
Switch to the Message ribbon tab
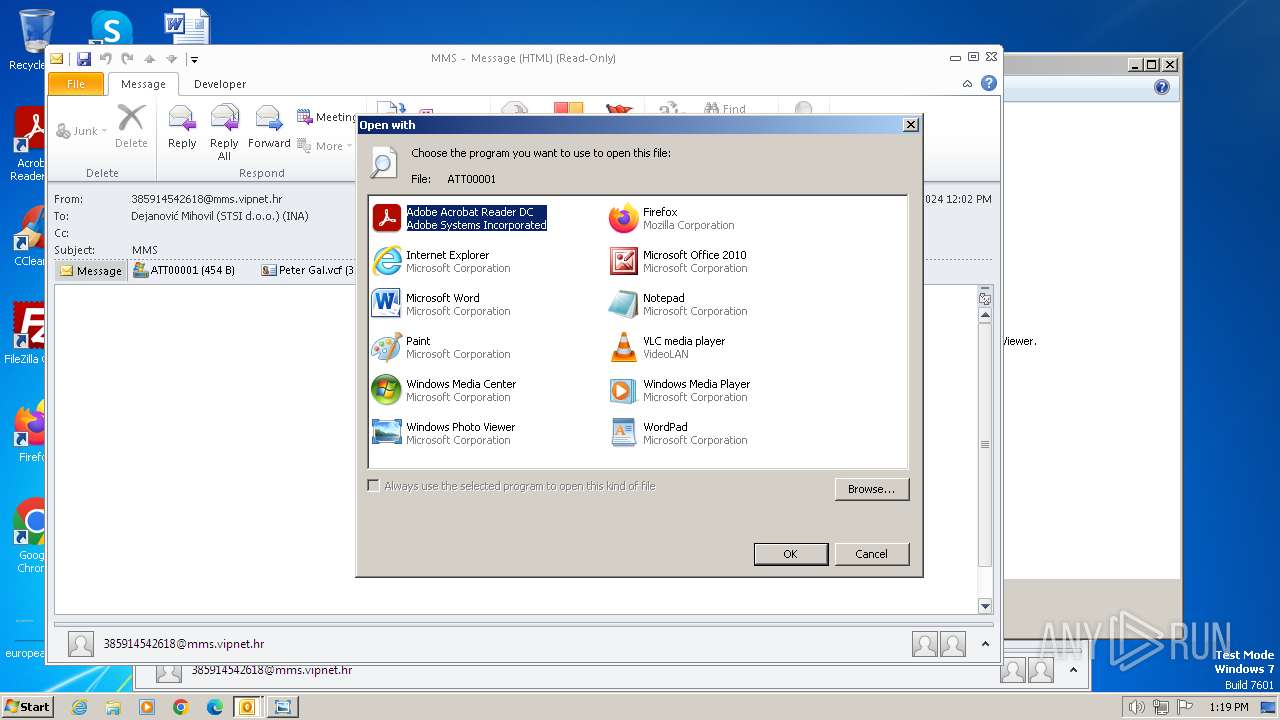pos(143,84)
